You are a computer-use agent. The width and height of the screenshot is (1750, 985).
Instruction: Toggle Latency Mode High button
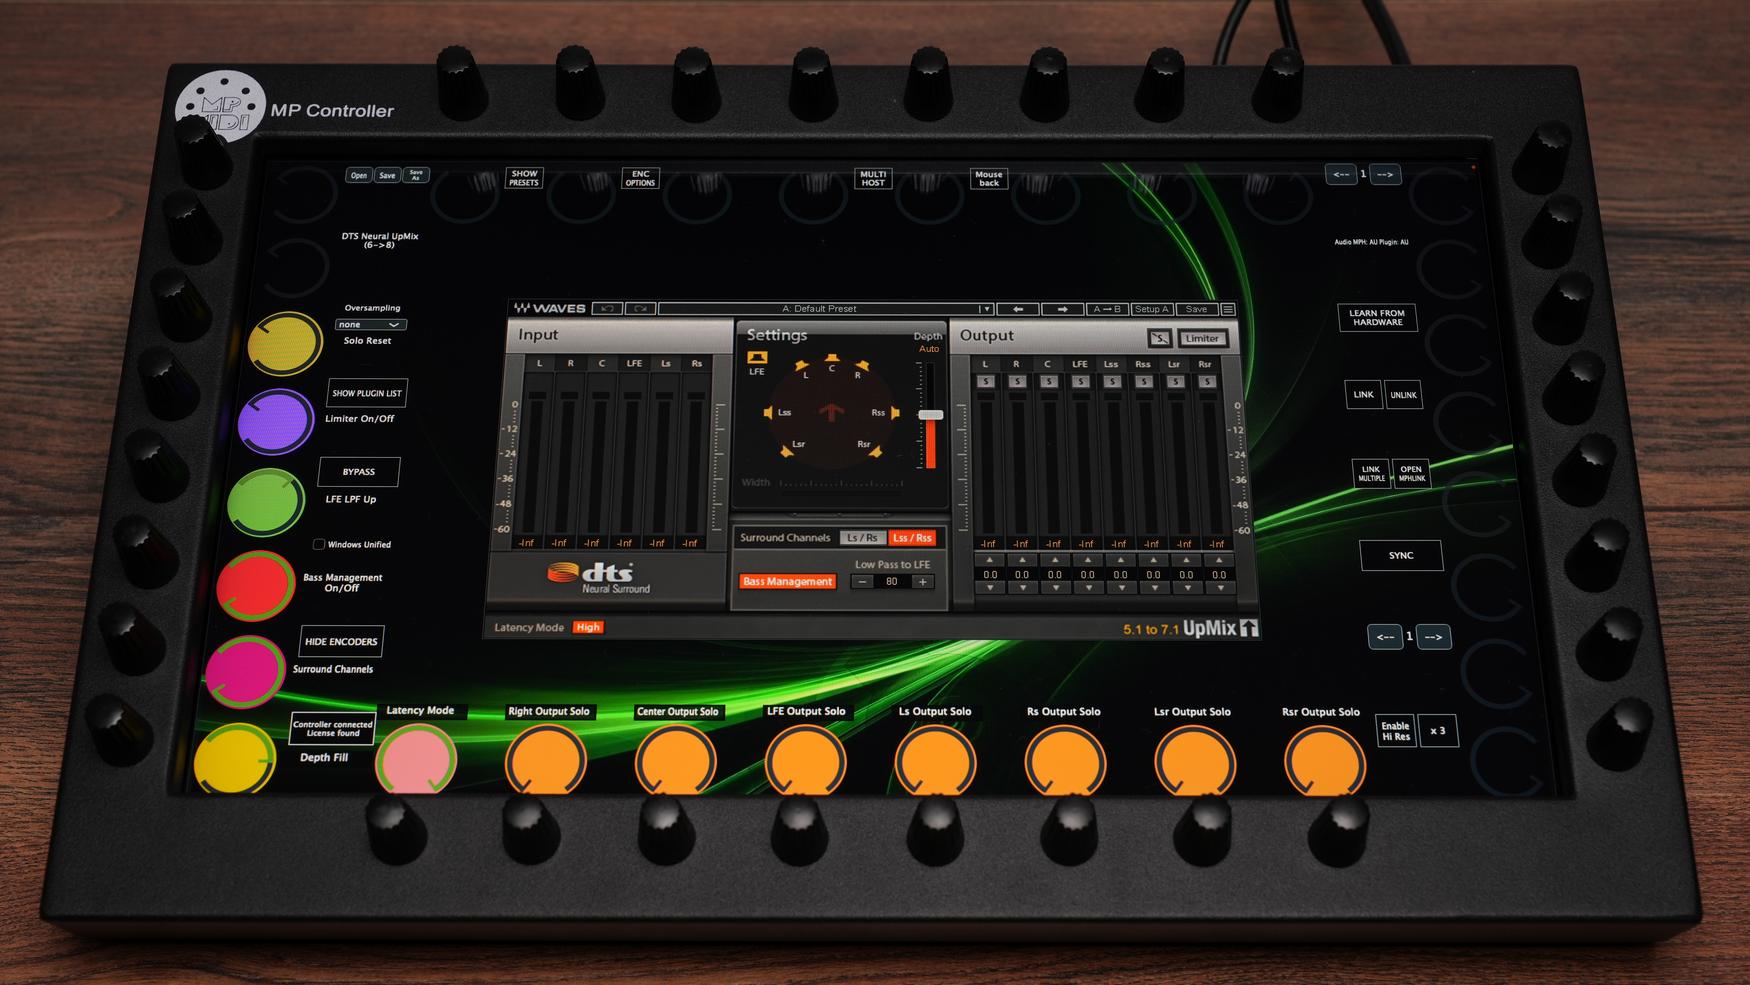coord(588,627)
